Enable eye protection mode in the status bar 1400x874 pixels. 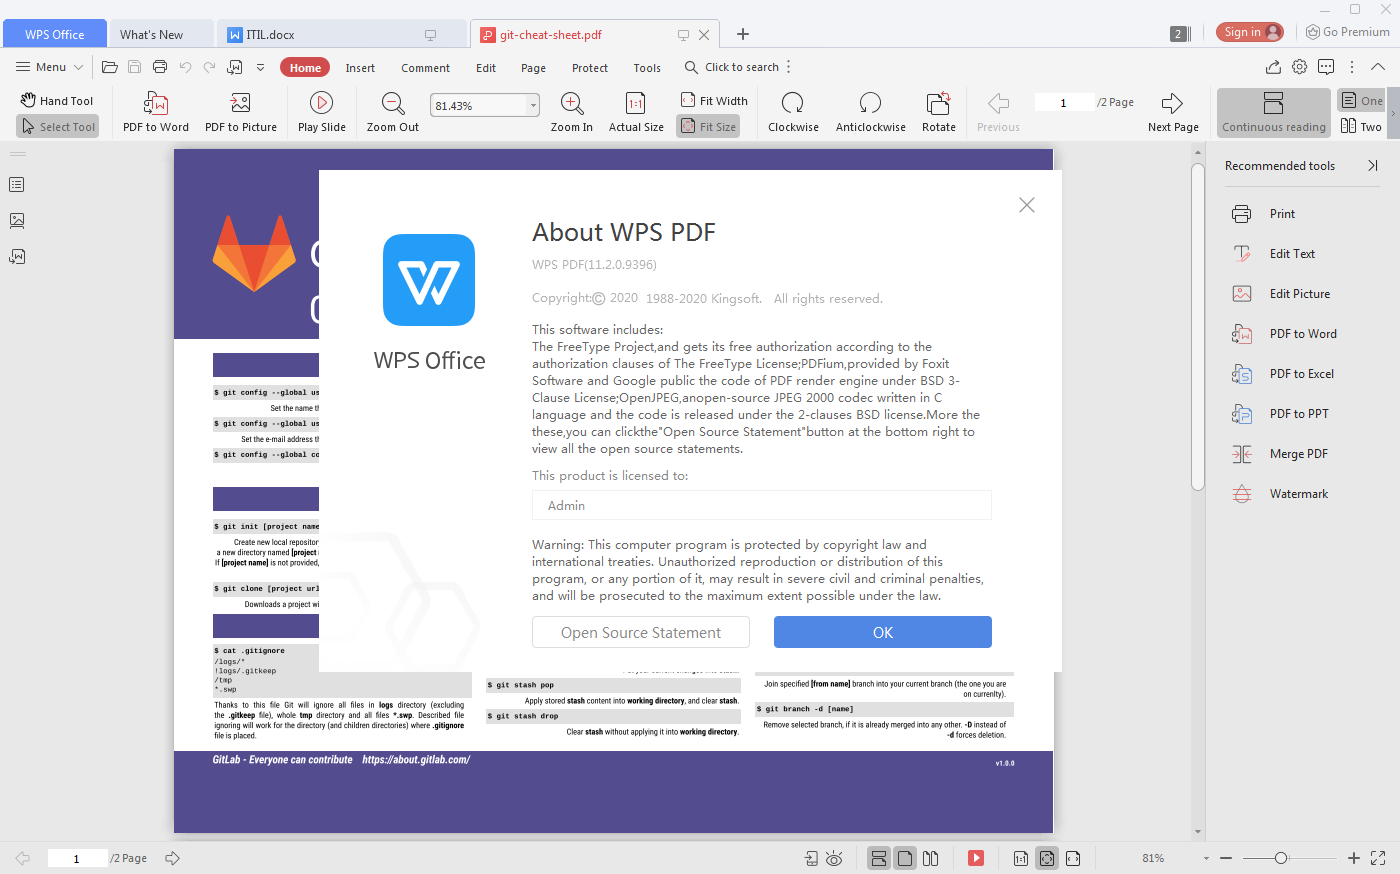click(834, 858)
